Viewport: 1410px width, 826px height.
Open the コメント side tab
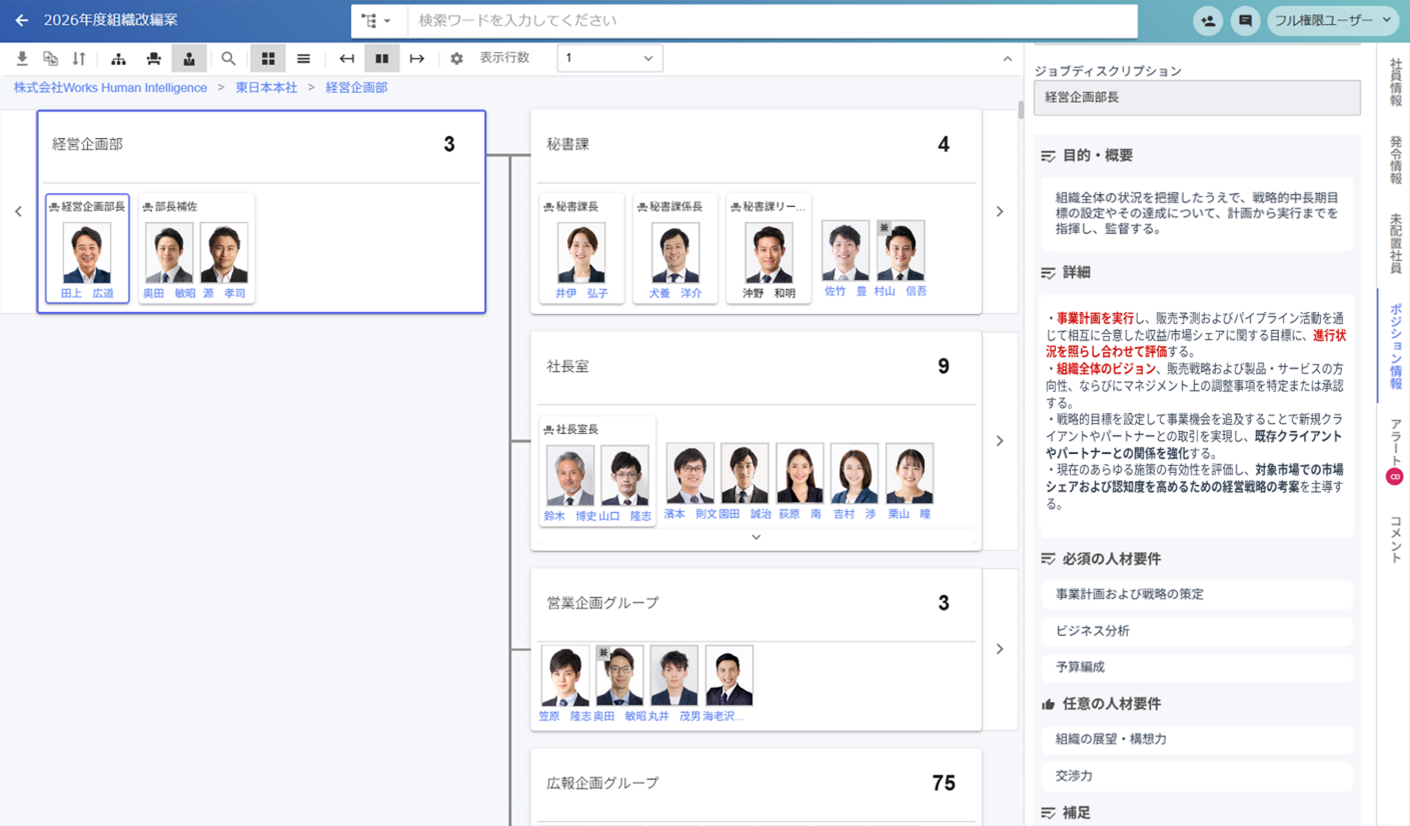coord(1395,538)
